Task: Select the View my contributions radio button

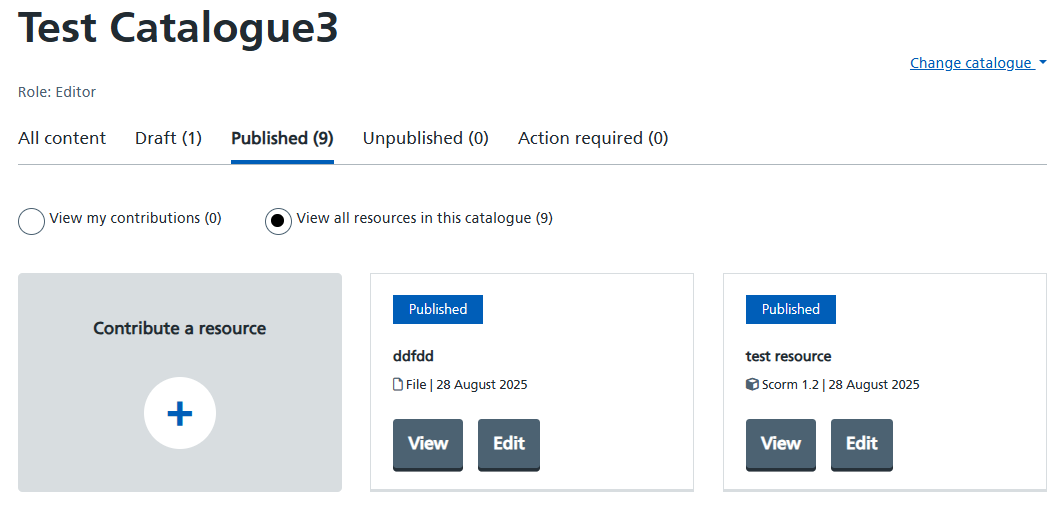Action: click(32, 221)
